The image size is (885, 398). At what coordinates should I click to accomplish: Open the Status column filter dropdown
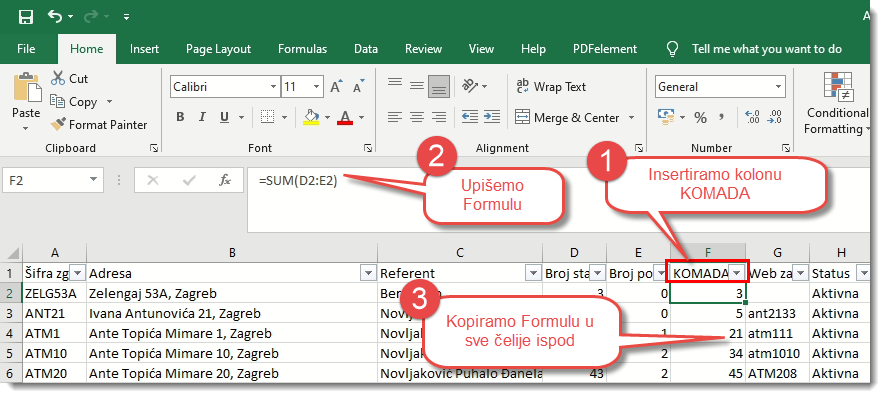point(863,273)
